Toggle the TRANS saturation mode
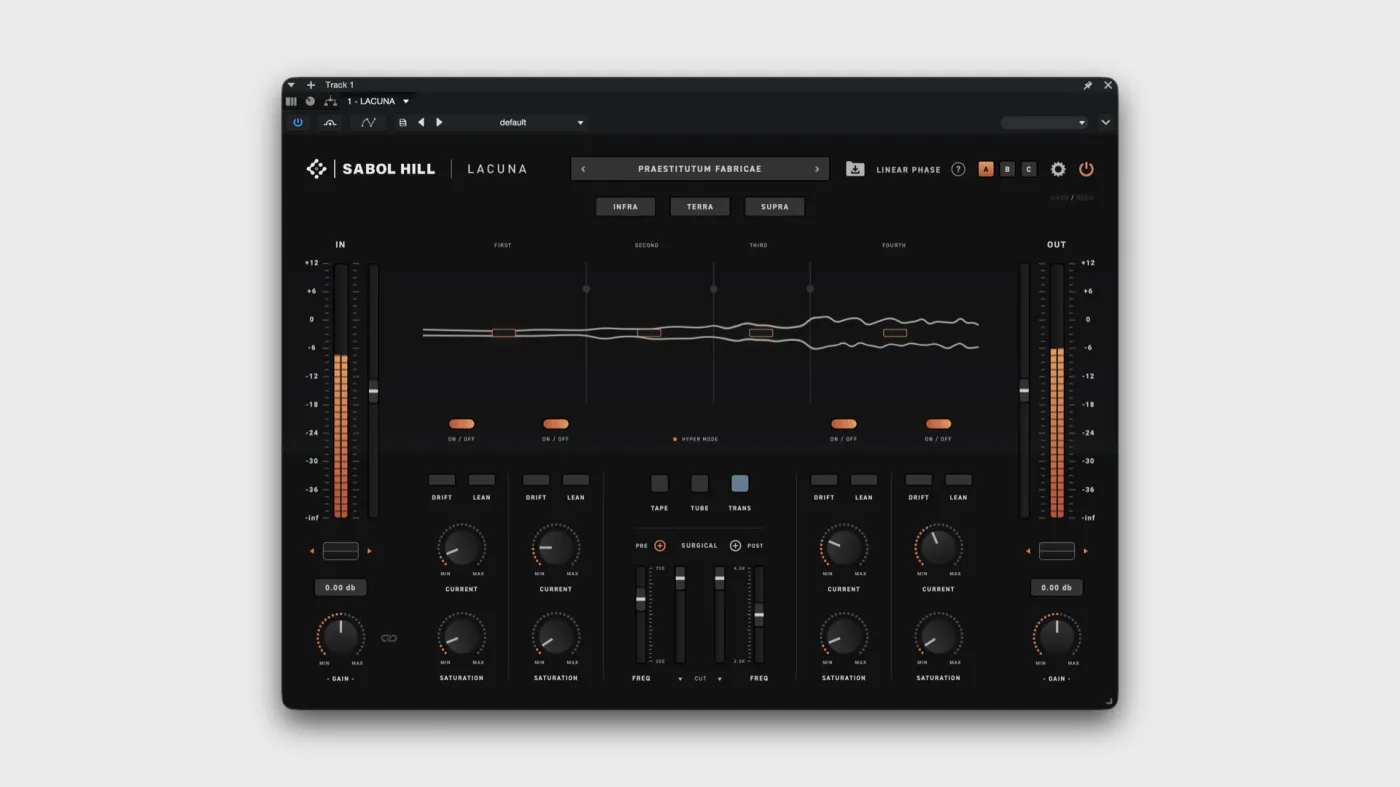This screenshot has width=1400, height=787. (740, 484)
